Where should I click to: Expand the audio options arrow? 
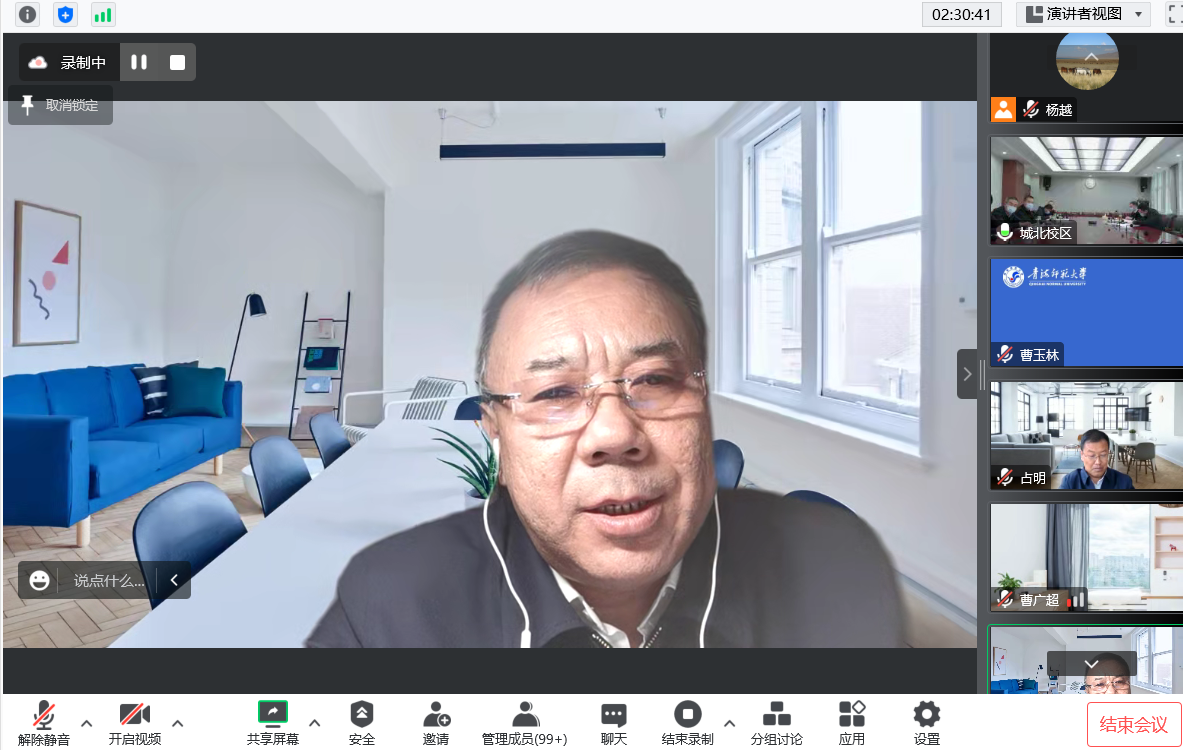86,723
